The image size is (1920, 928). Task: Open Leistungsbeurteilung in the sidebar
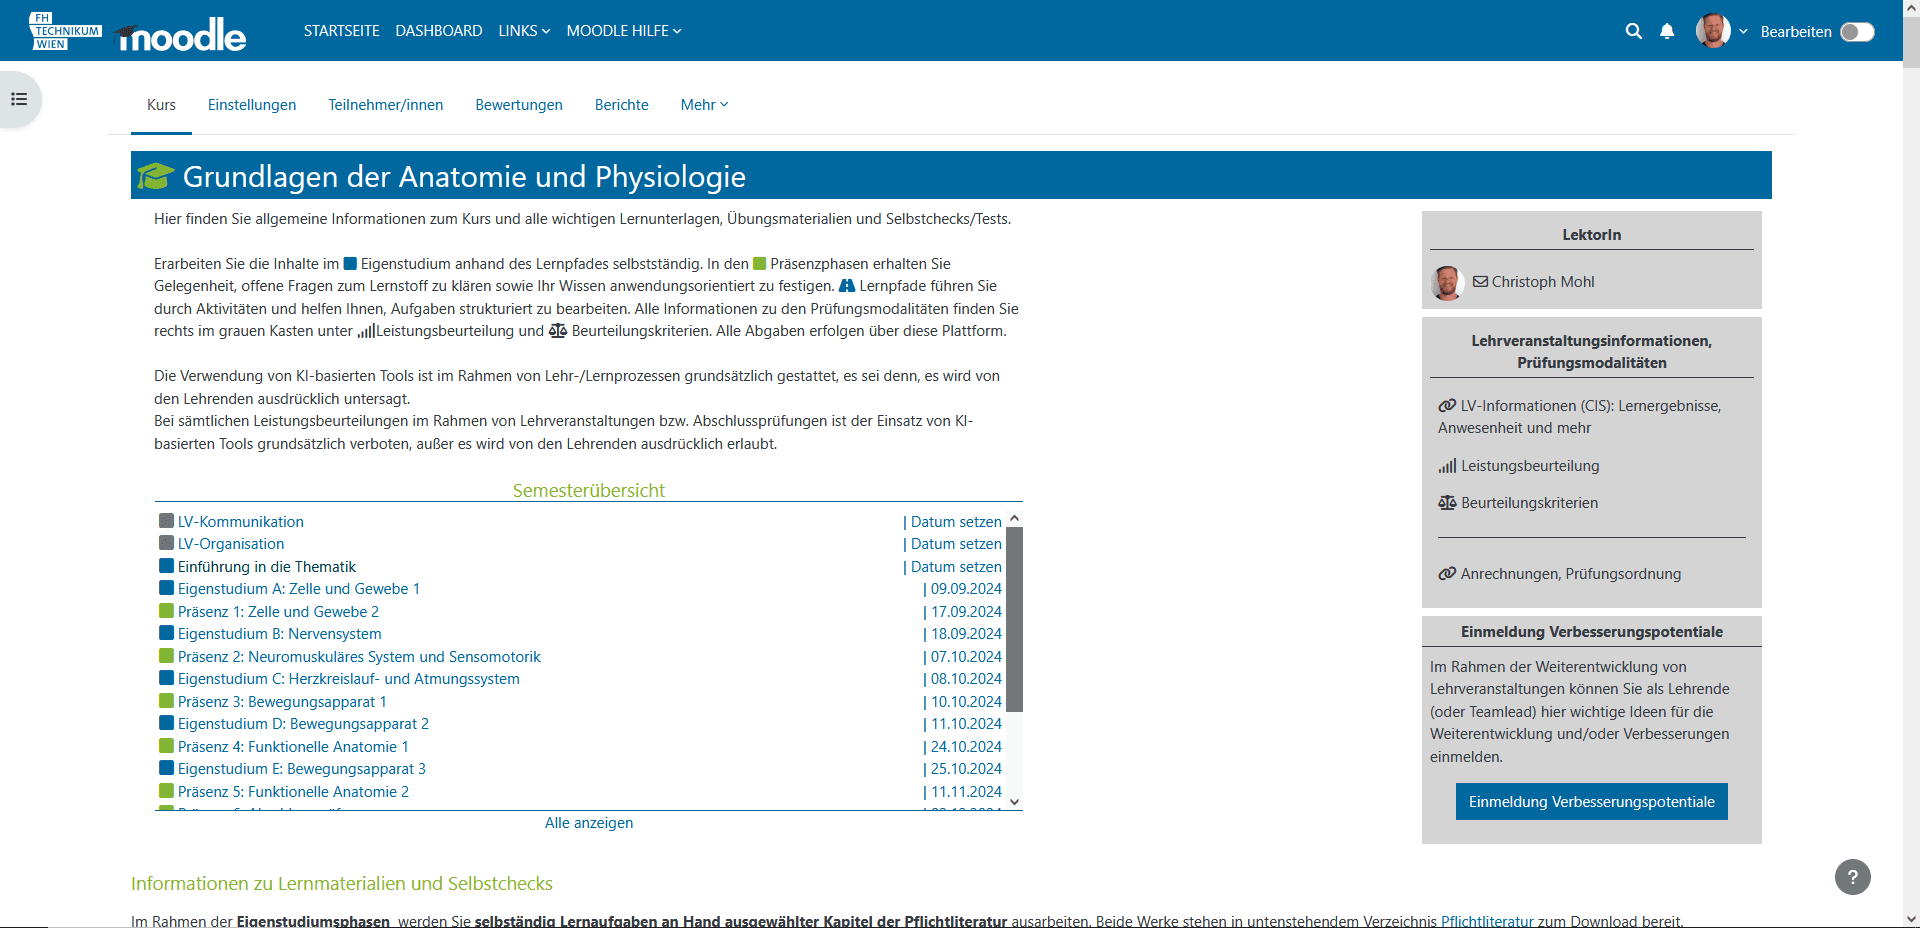pyautogui.click(x=1530, y=466)
